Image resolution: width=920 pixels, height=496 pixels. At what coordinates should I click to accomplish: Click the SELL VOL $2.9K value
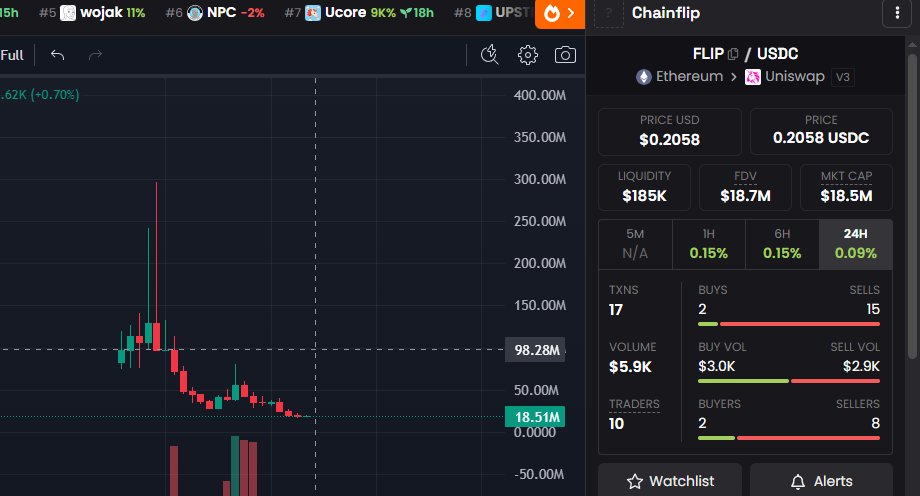click(x=861, y=366)
